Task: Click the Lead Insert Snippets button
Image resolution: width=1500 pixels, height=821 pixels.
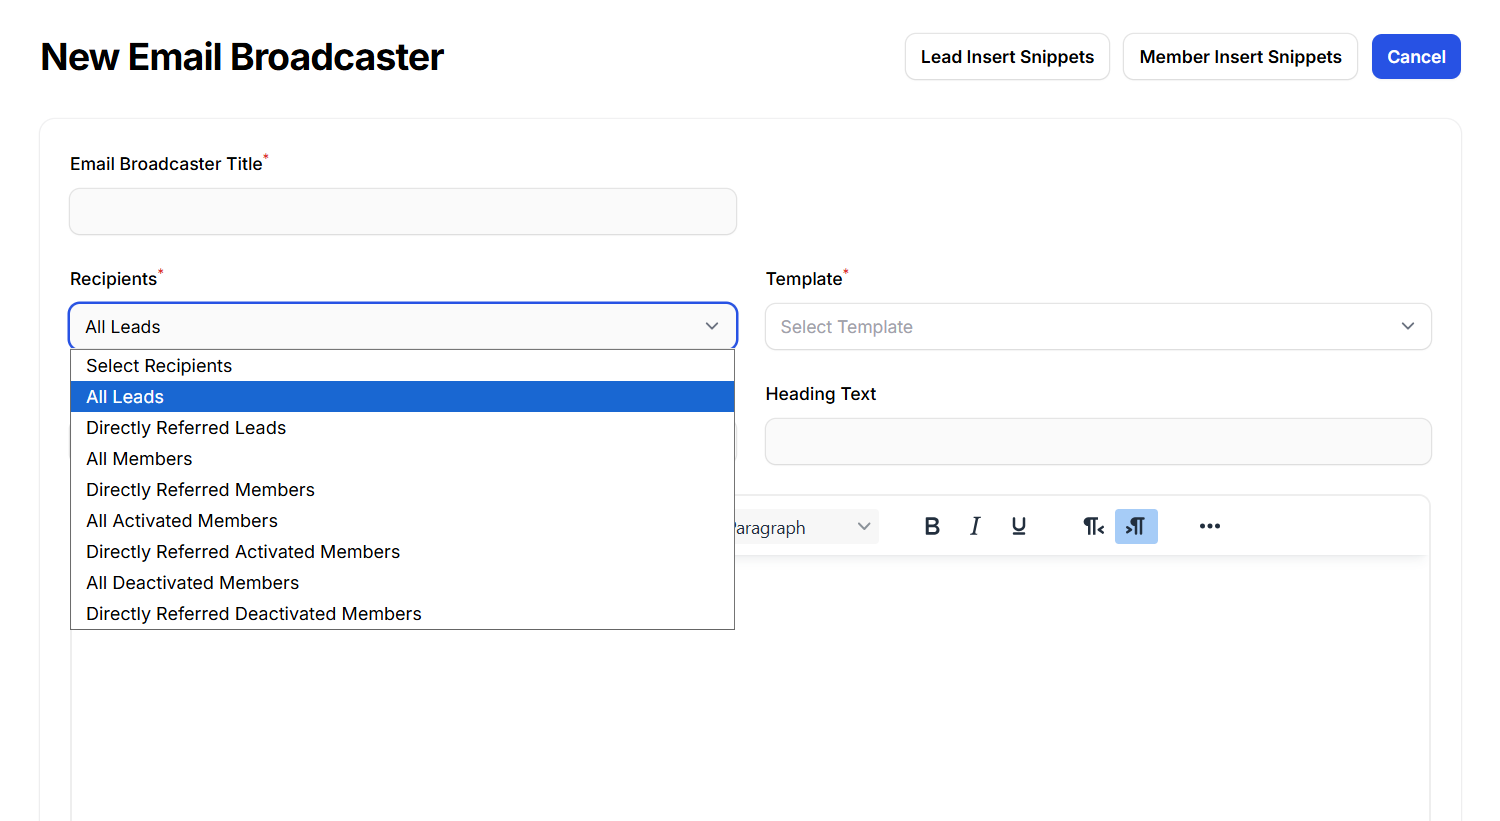Action: click(x=1006, y=57)
